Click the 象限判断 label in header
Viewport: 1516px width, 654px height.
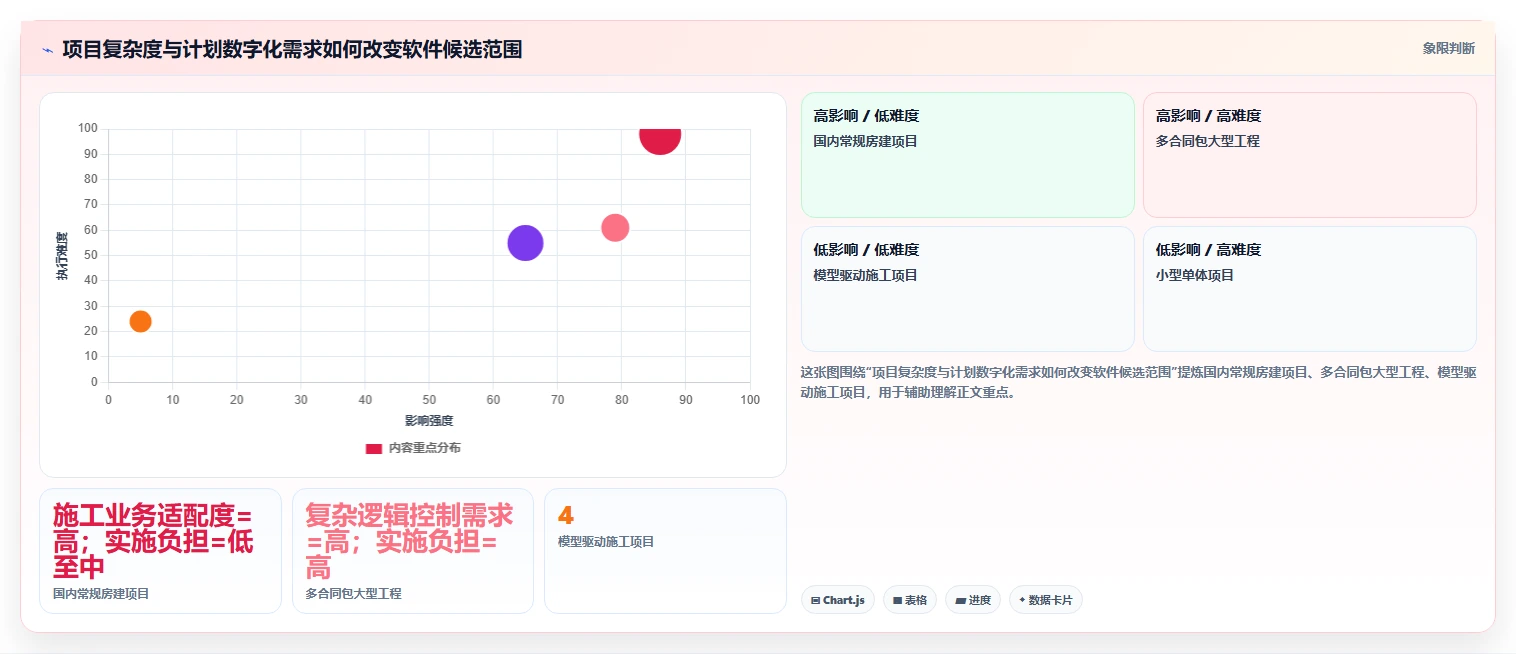pos(1448,48)
